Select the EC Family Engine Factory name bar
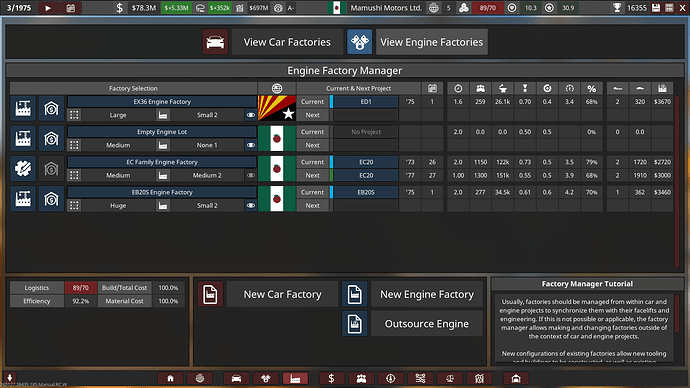Screen dimensions: 690x388 (x=162, y=162)
